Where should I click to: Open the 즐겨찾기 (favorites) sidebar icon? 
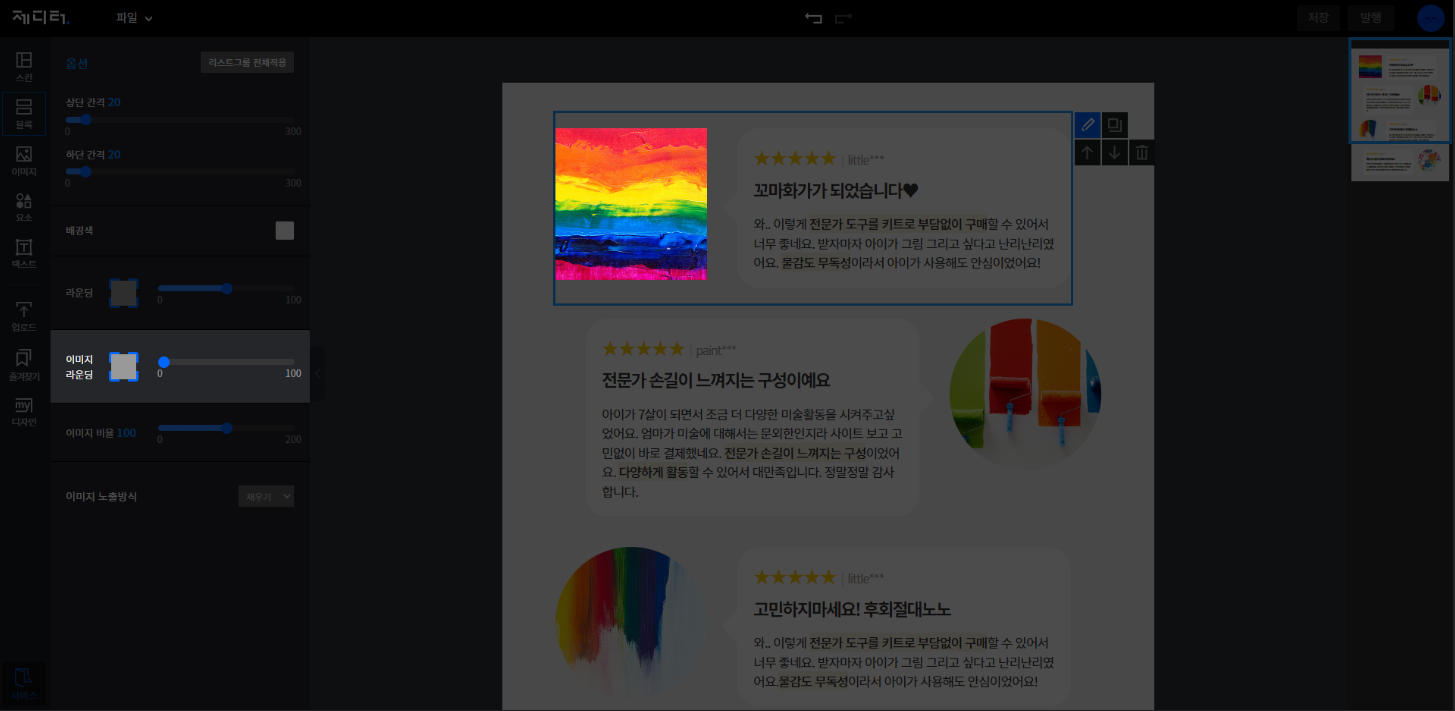24,364
